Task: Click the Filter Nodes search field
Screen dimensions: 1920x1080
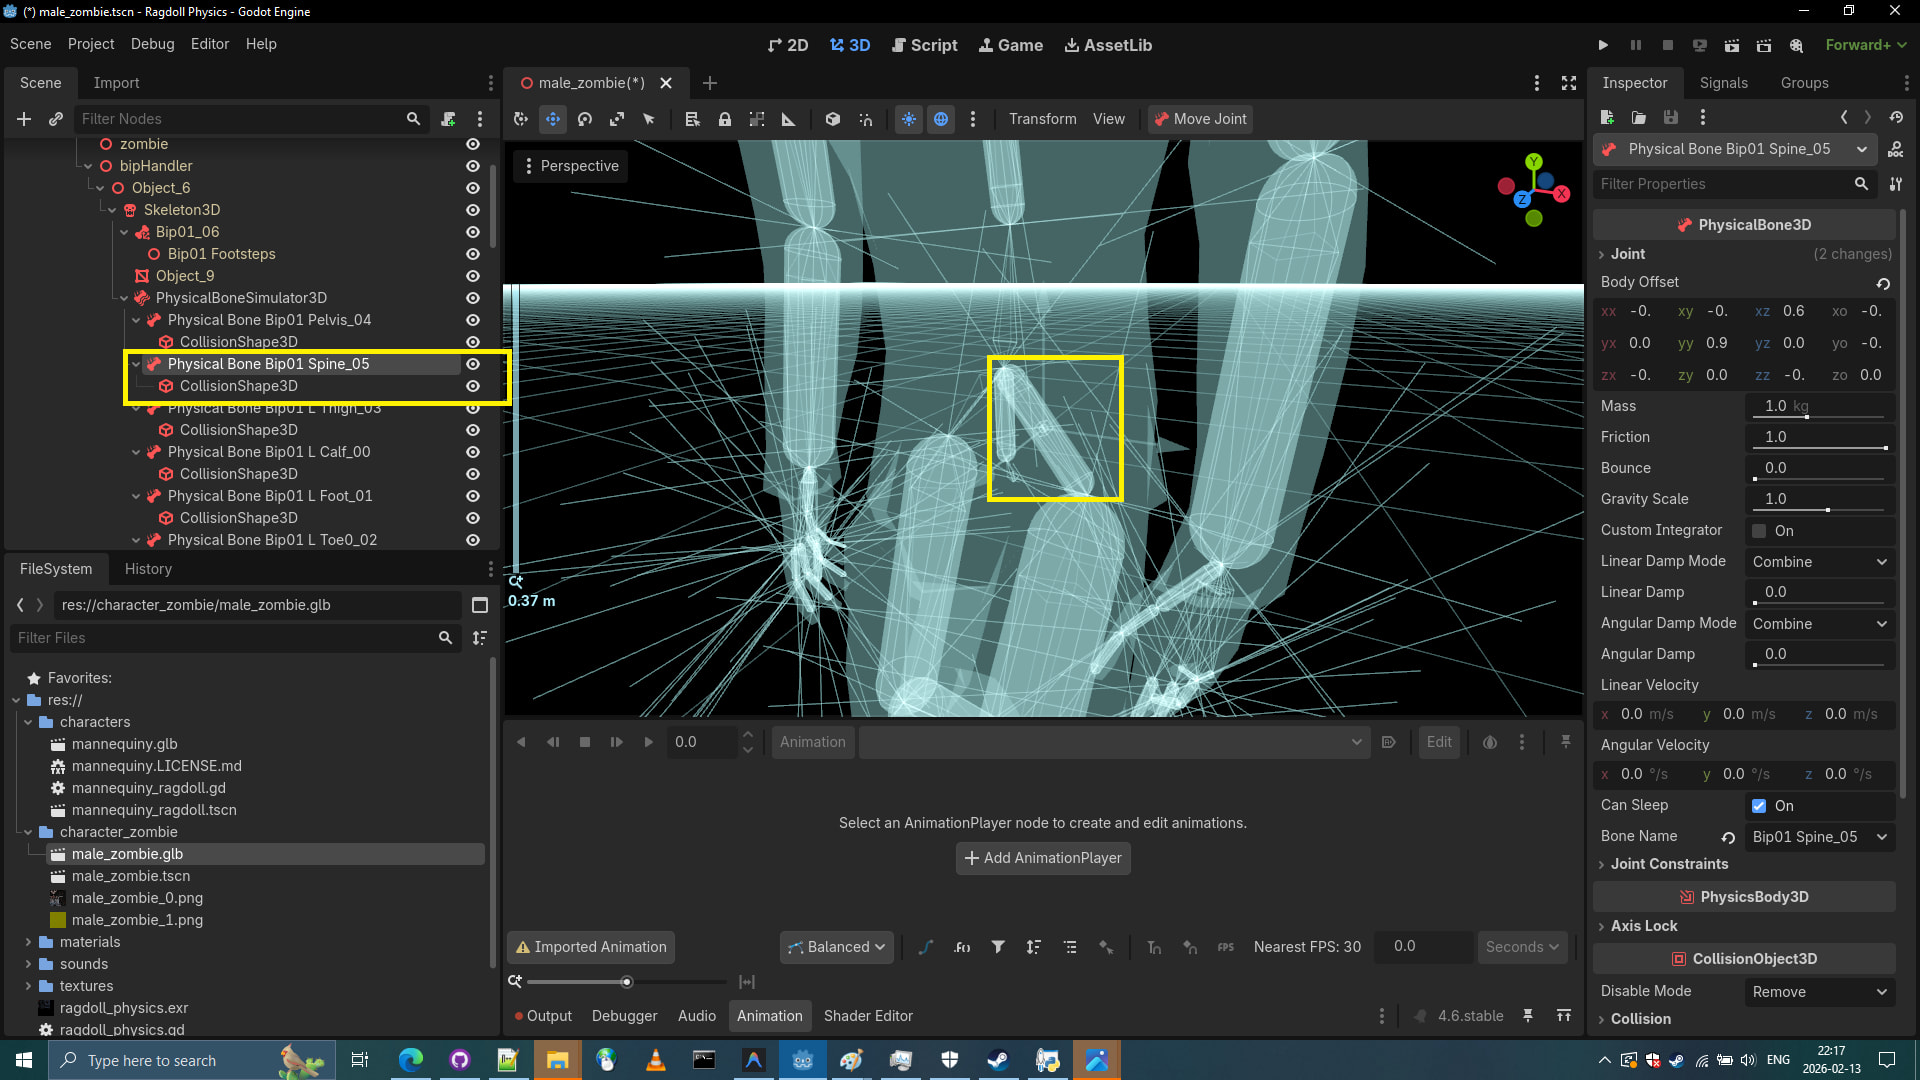Action: click(240, 119)
